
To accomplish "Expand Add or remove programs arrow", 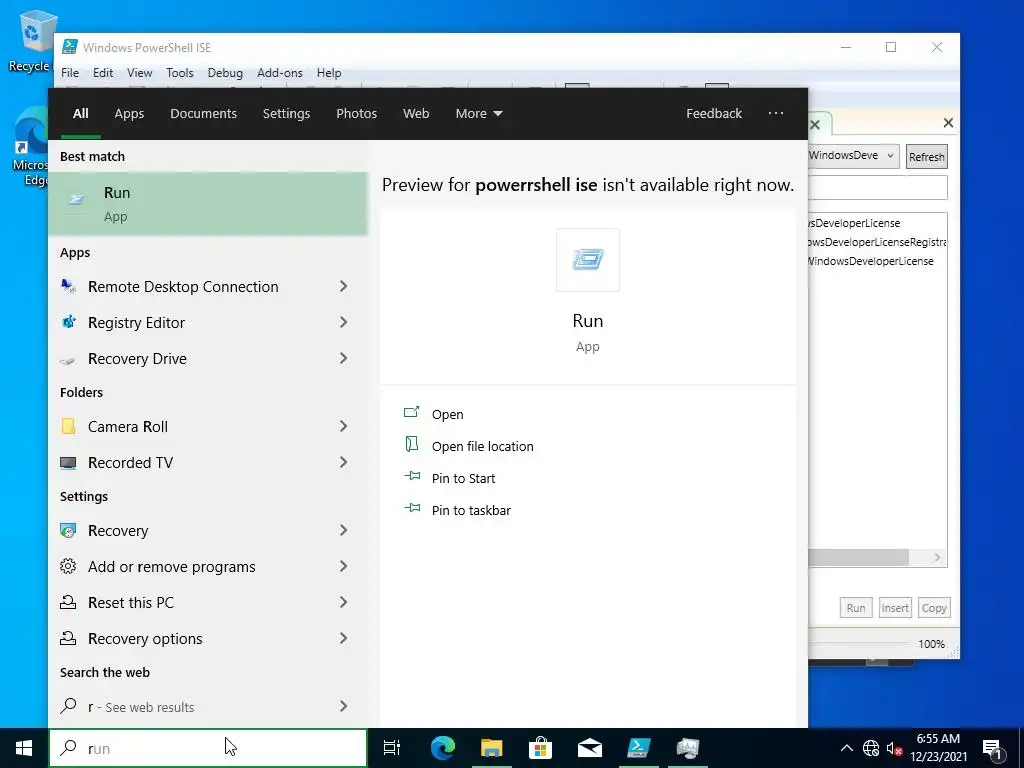I will coord(344,566).
